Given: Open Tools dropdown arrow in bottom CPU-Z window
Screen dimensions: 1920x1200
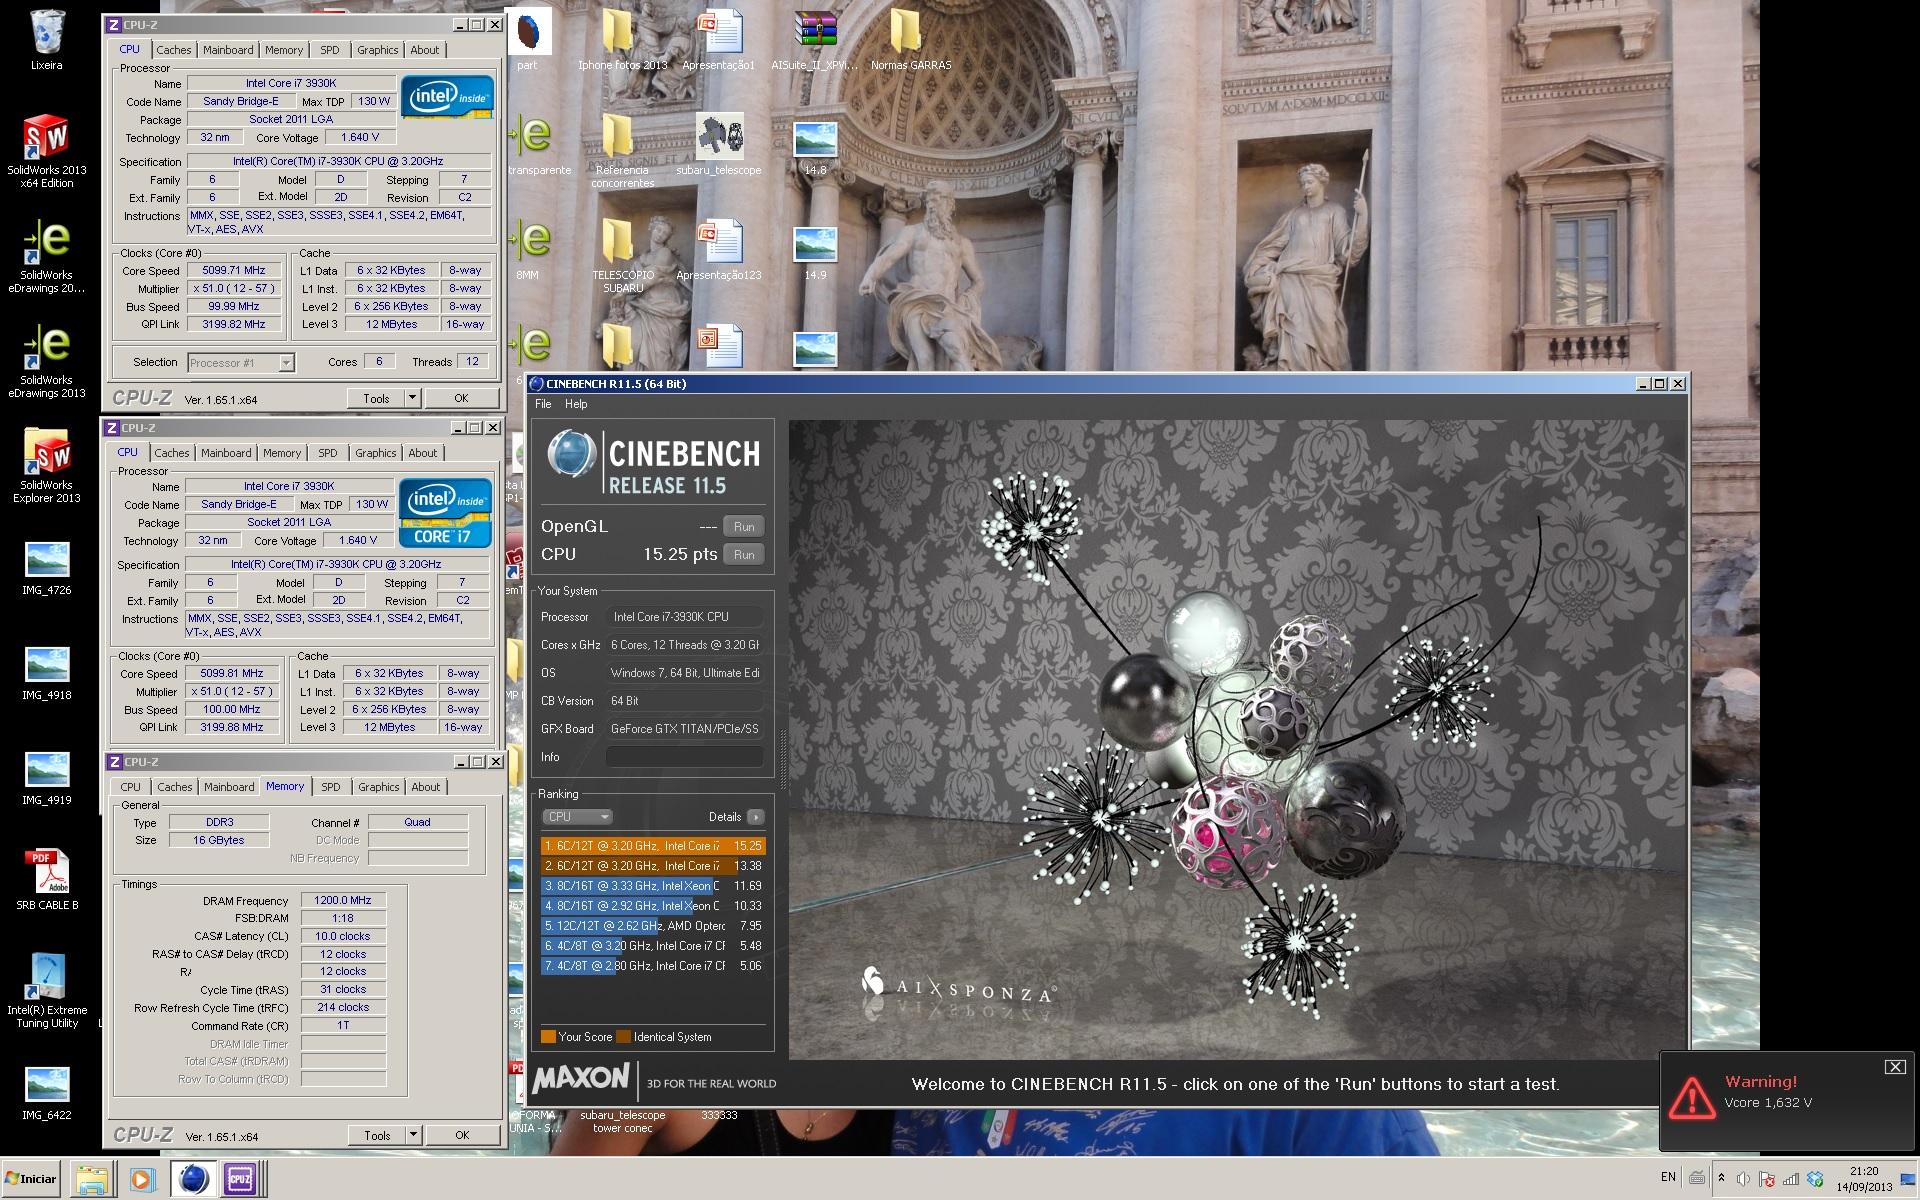Looking at the screenshot, I should click(413, 1135).
